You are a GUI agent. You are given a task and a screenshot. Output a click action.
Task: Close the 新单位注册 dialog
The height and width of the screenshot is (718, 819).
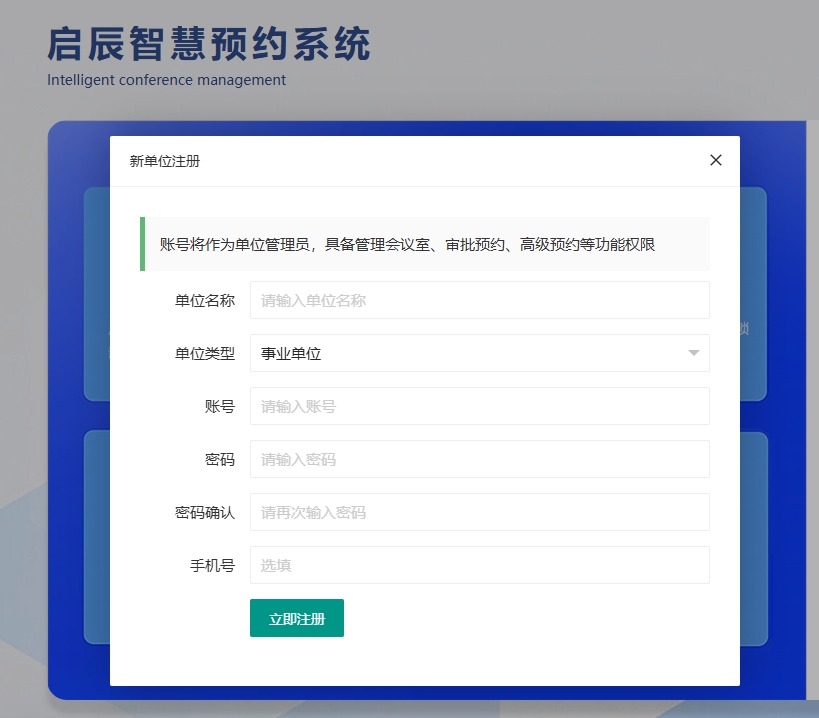[715, 160]
